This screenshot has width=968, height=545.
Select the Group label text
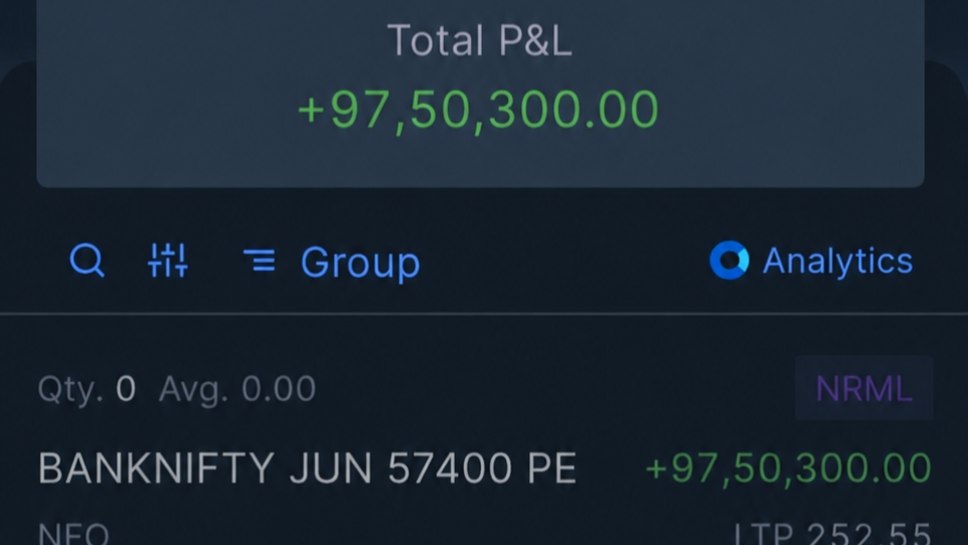[x=361, y=262]
